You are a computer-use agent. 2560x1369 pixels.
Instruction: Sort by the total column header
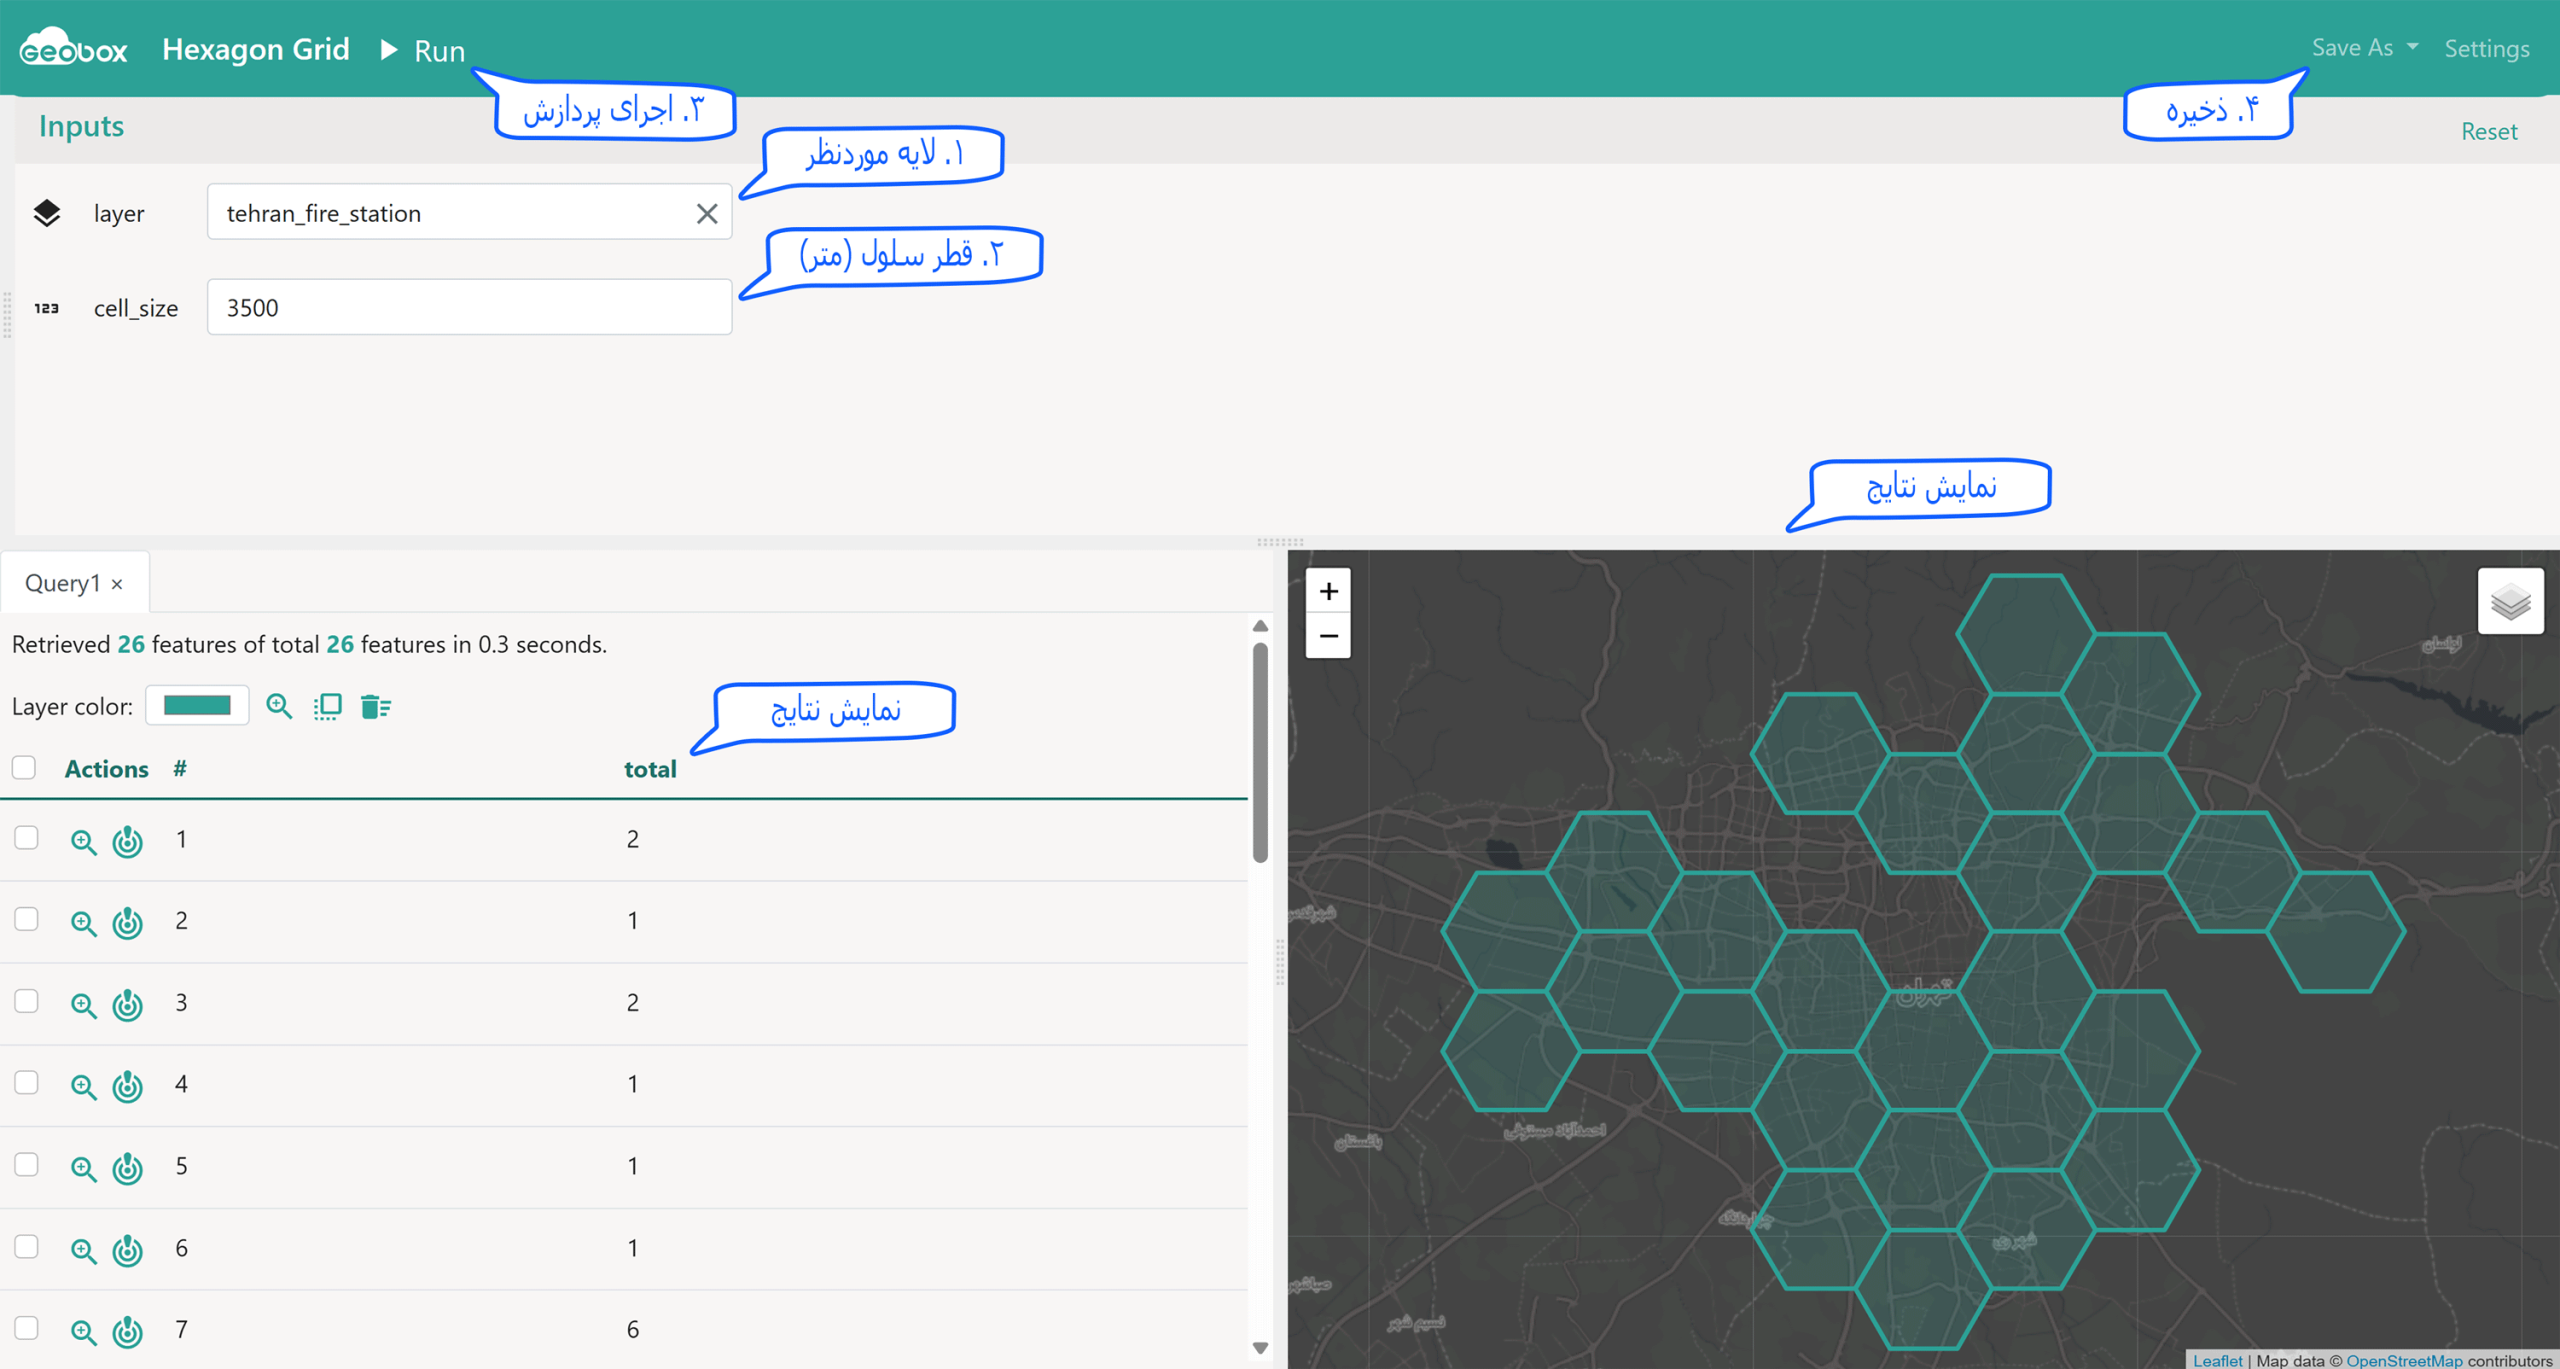[650, 769]
